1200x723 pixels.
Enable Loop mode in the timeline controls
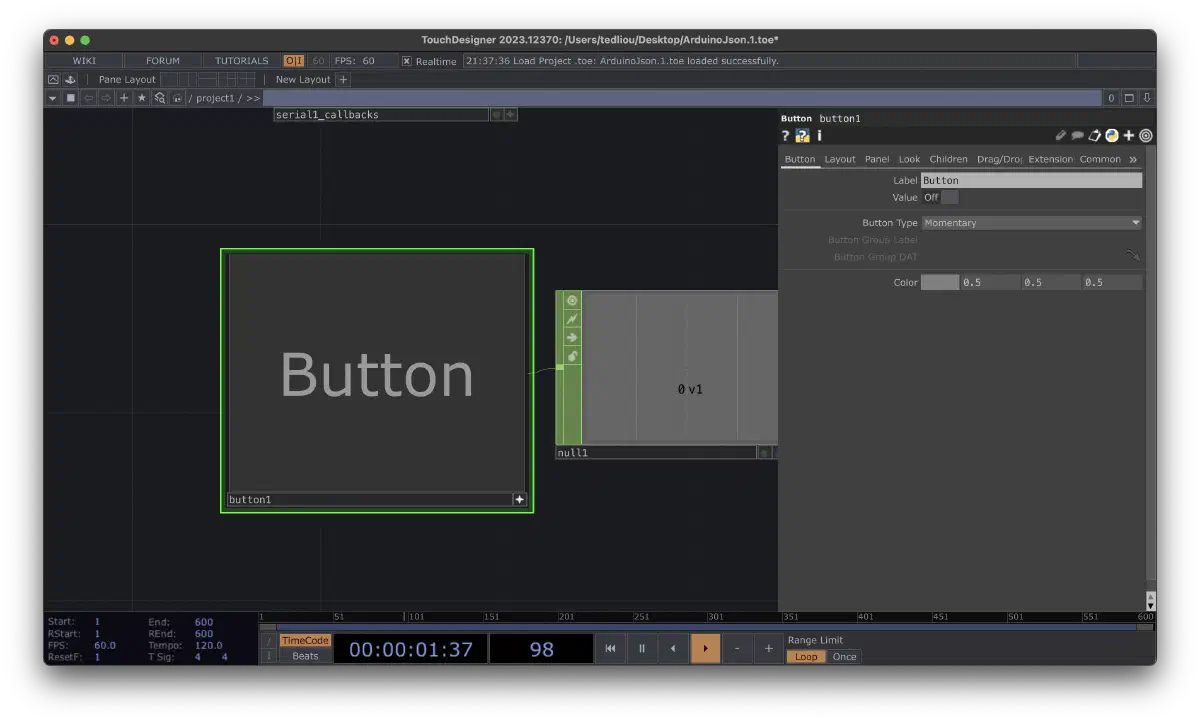[806, 656]
